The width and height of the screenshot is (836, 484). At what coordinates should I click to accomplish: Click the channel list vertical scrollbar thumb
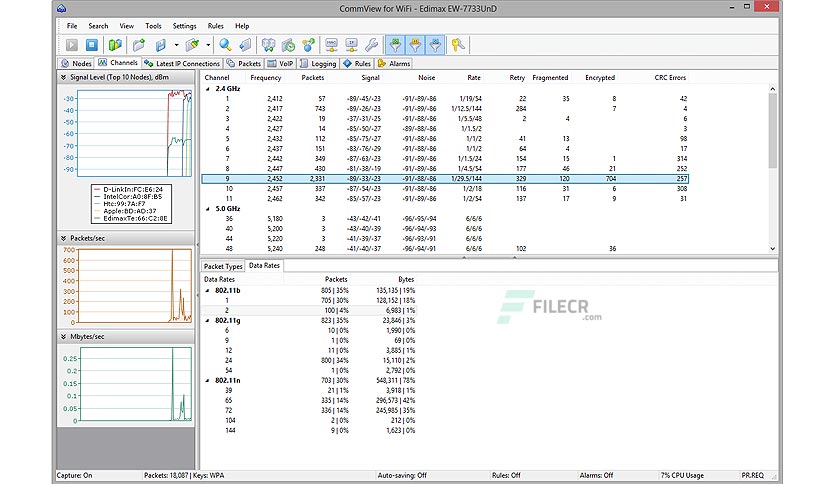pos(773,131)
